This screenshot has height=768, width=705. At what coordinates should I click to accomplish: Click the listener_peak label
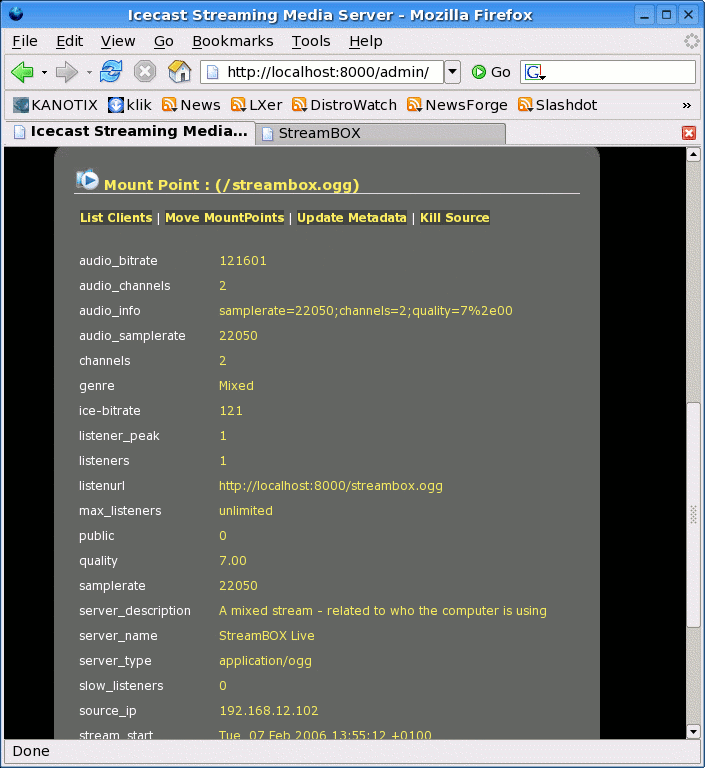[119, 436]
